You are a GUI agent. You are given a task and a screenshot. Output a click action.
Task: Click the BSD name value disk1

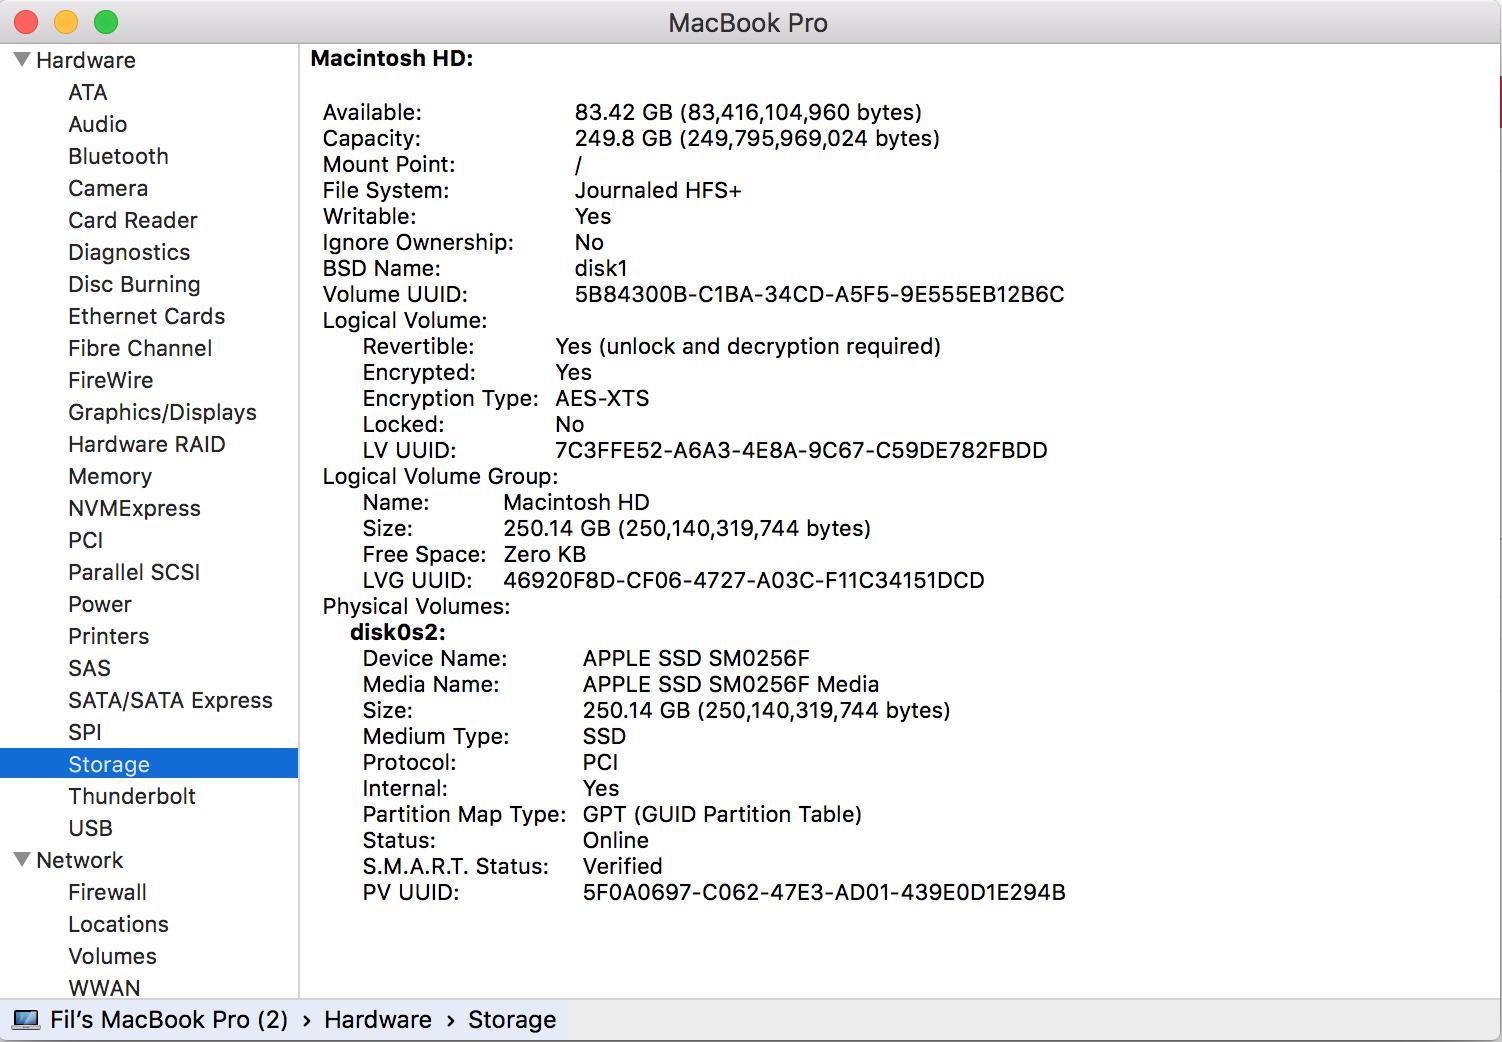pyautogui.click(x=601, y=268)
